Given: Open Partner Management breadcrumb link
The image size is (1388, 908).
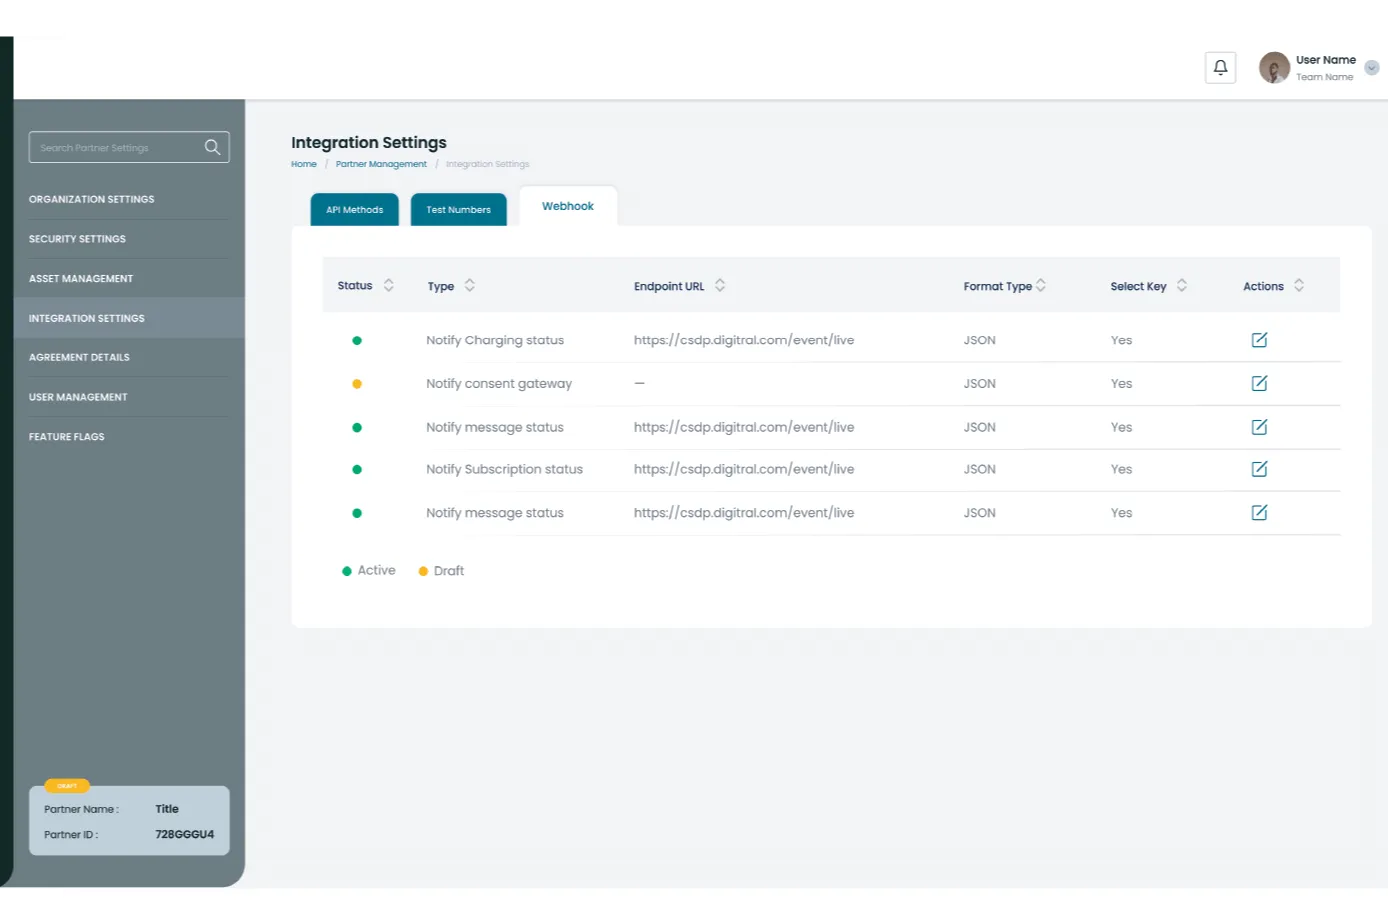Looking at the screenshot, I should click(381, 164).
